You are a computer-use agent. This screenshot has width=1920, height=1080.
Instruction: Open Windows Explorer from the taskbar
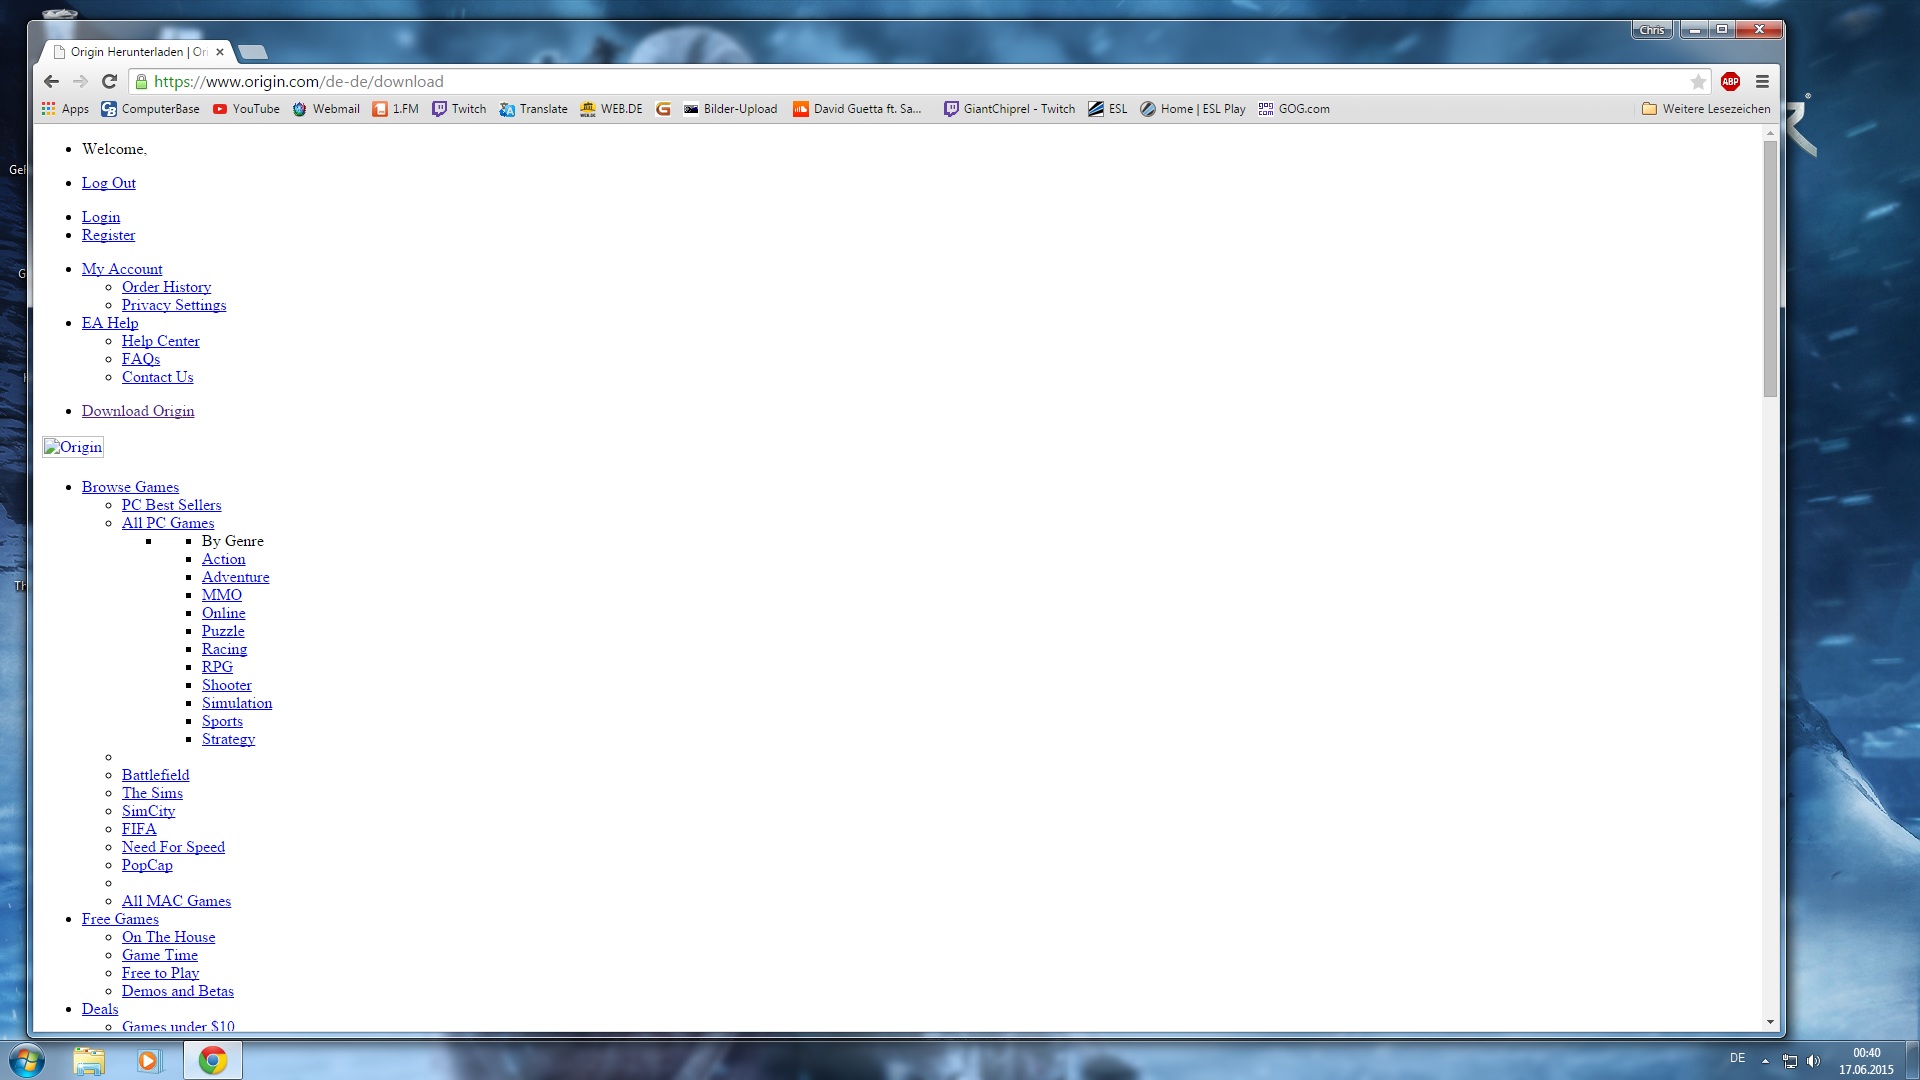[89, 1060]
